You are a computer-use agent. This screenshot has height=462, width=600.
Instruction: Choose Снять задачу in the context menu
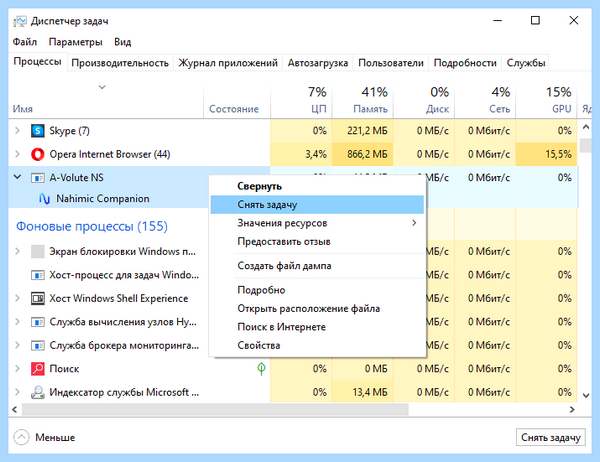(317, 205)
